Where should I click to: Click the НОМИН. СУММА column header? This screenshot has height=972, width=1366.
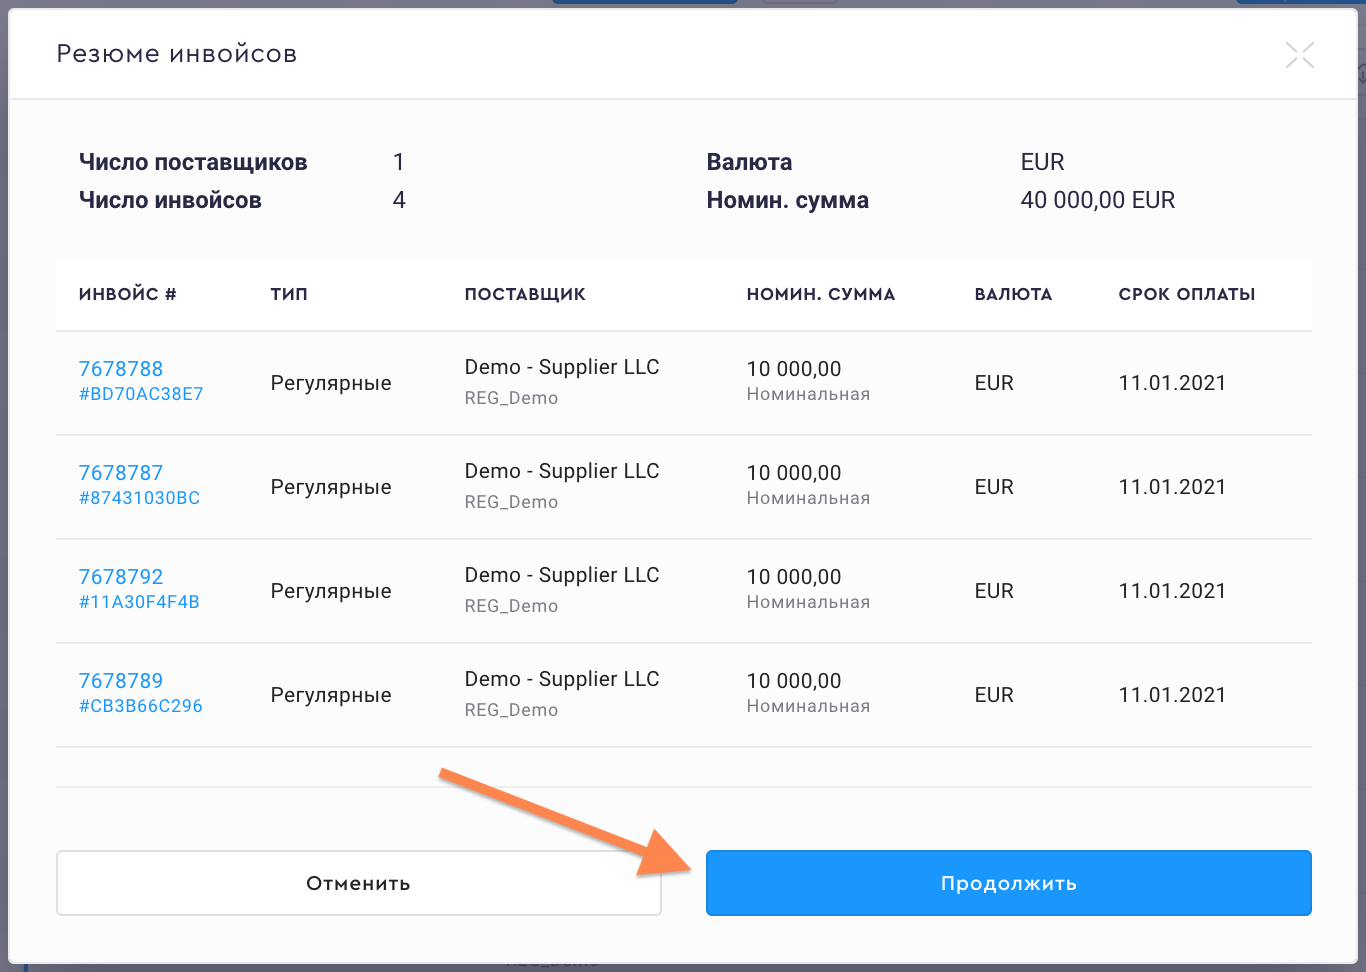(820, 294)
